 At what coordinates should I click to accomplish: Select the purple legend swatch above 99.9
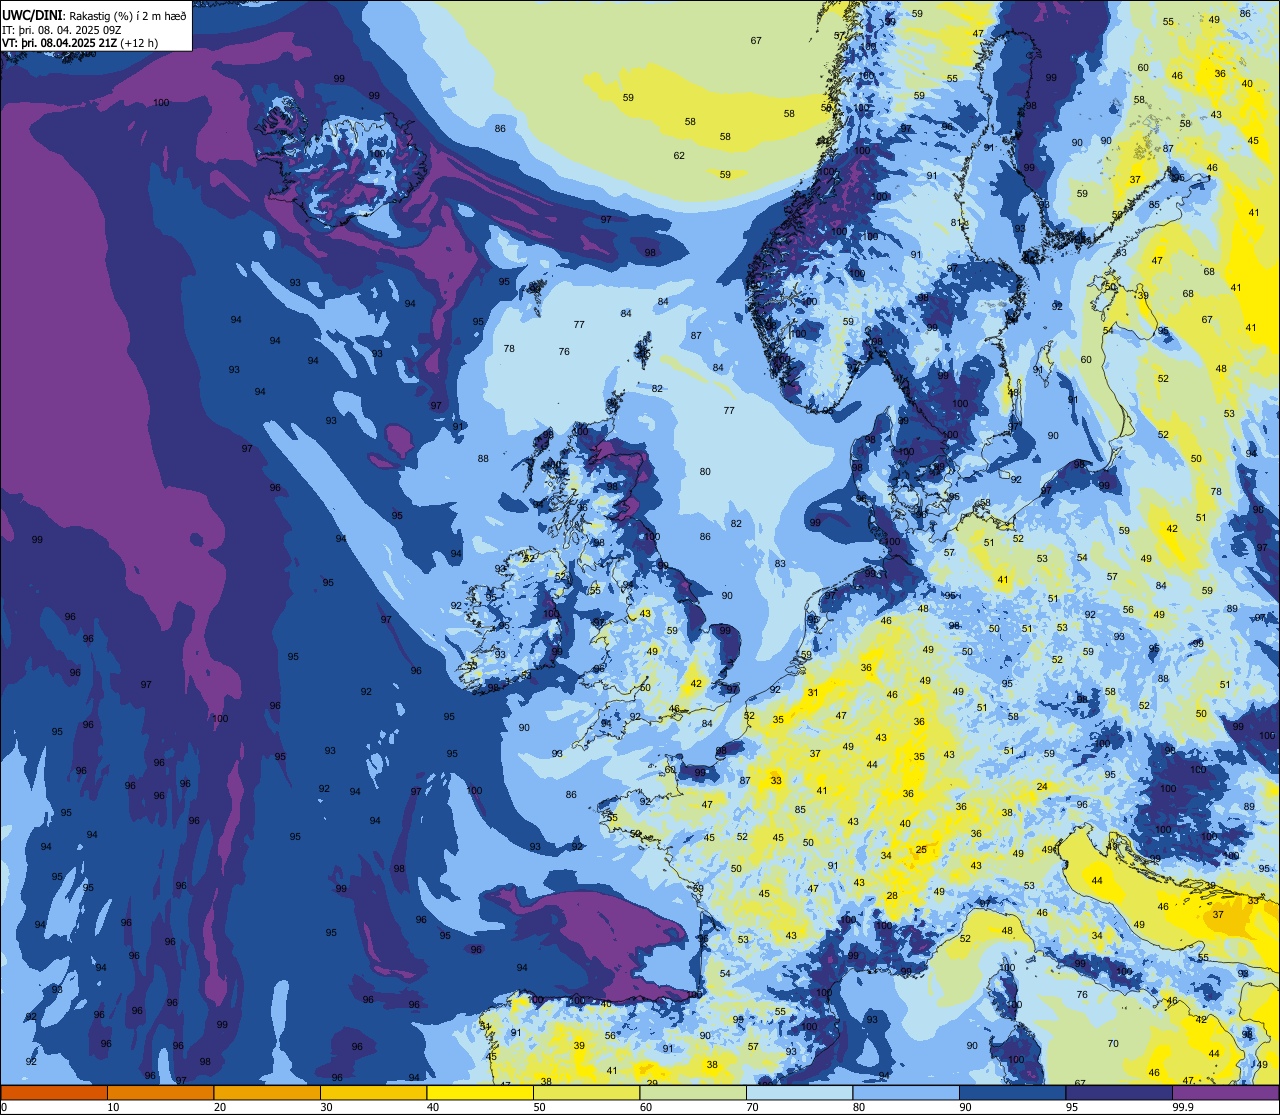(1225, 1092)
